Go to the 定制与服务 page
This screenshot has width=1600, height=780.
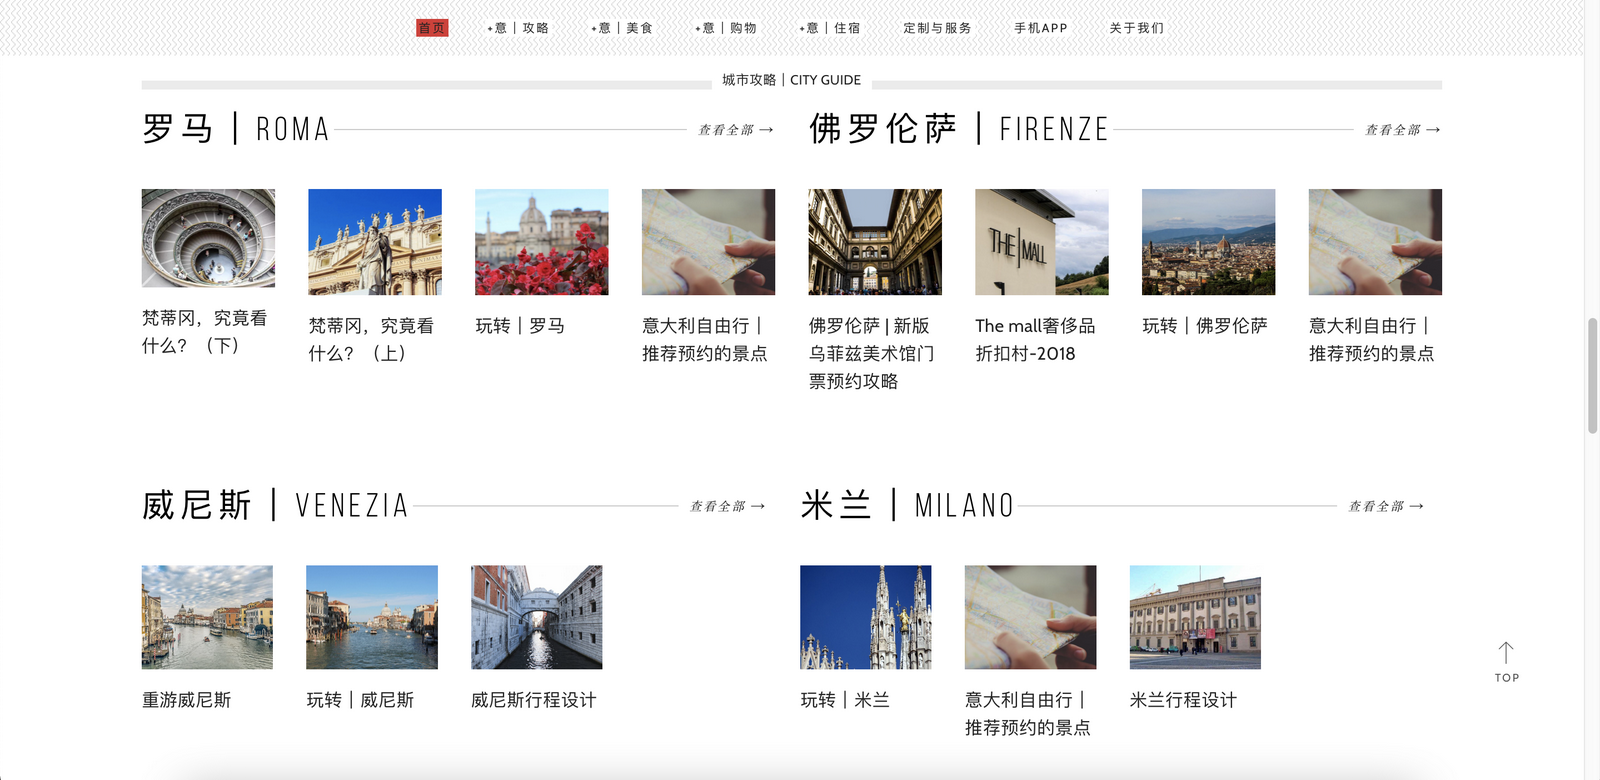pos(937,28)
